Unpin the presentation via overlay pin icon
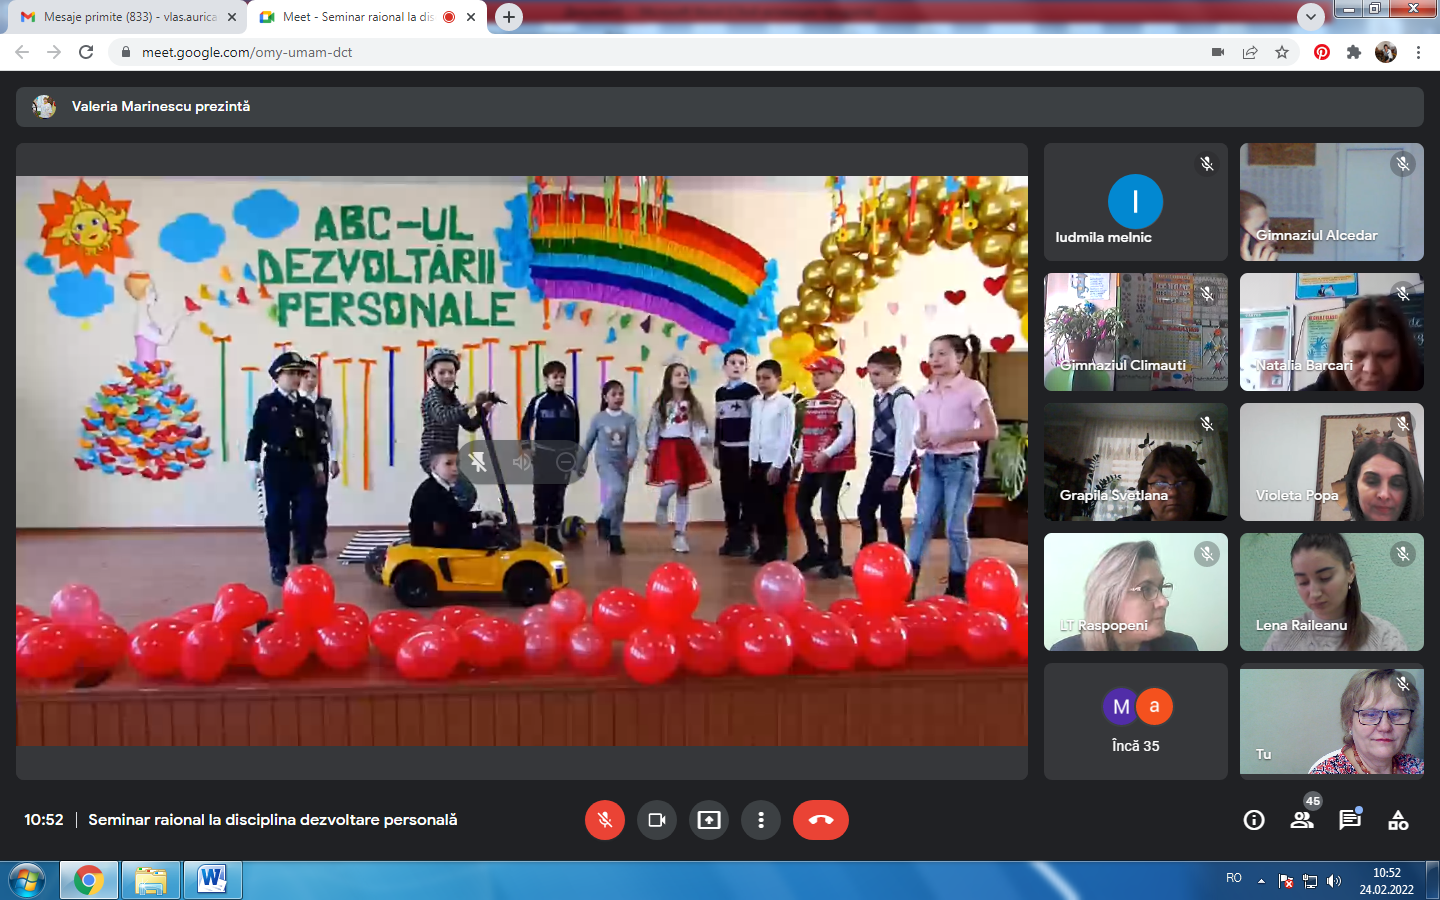The image size is (1440, 900). (x=478, y=462)
